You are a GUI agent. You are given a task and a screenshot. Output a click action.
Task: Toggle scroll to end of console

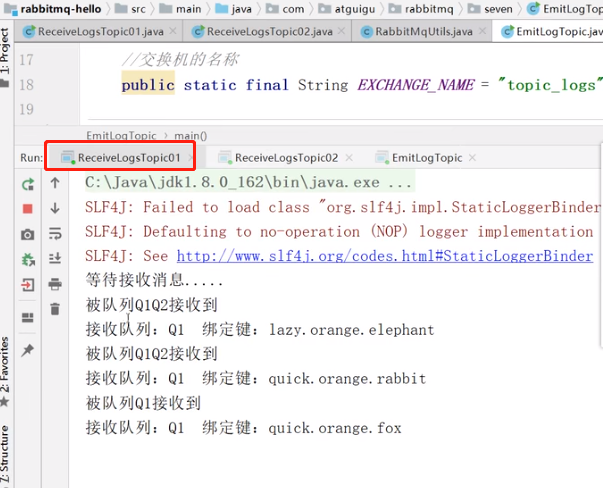[x=55, y=258]
